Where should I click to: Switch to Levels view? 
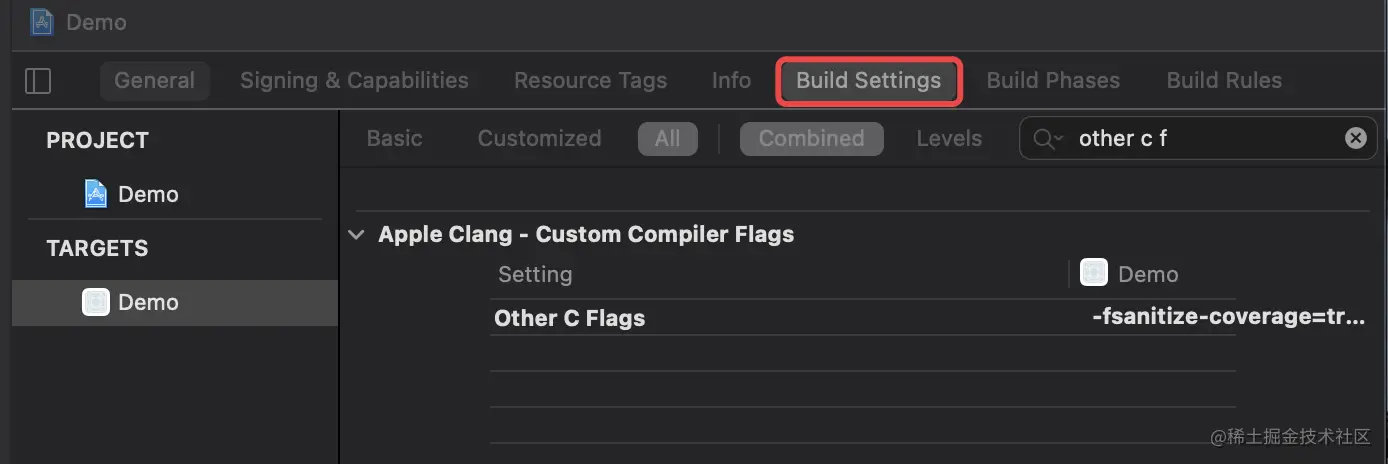pos(949,139)
